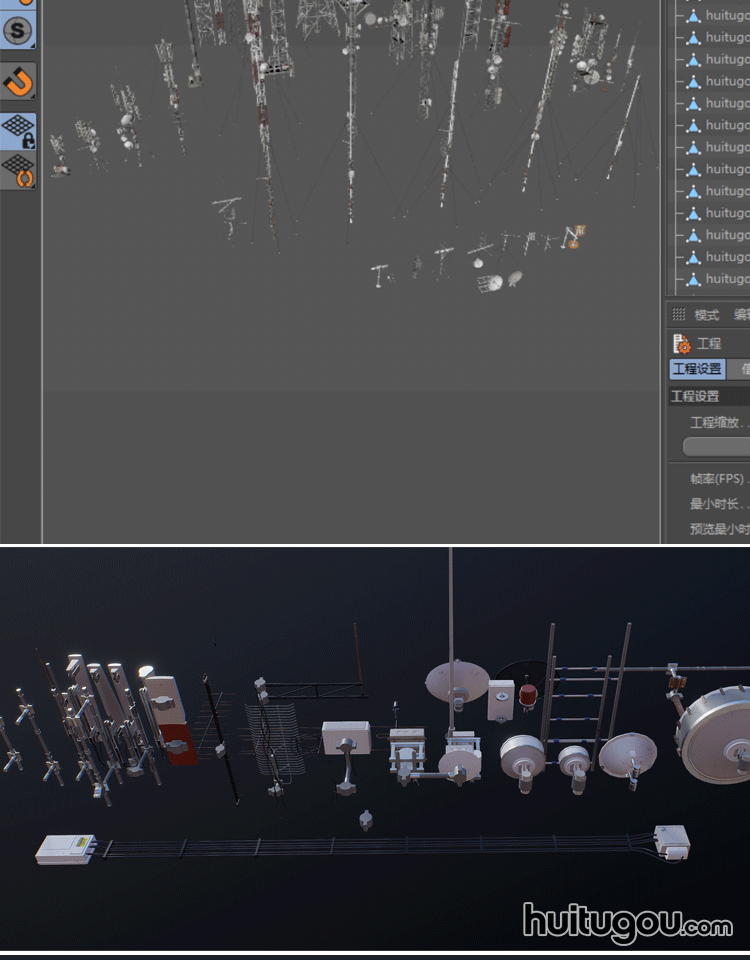Click the 预览最小时 label
The width and height of the screenshot is (750, 960).
(719, 529)
